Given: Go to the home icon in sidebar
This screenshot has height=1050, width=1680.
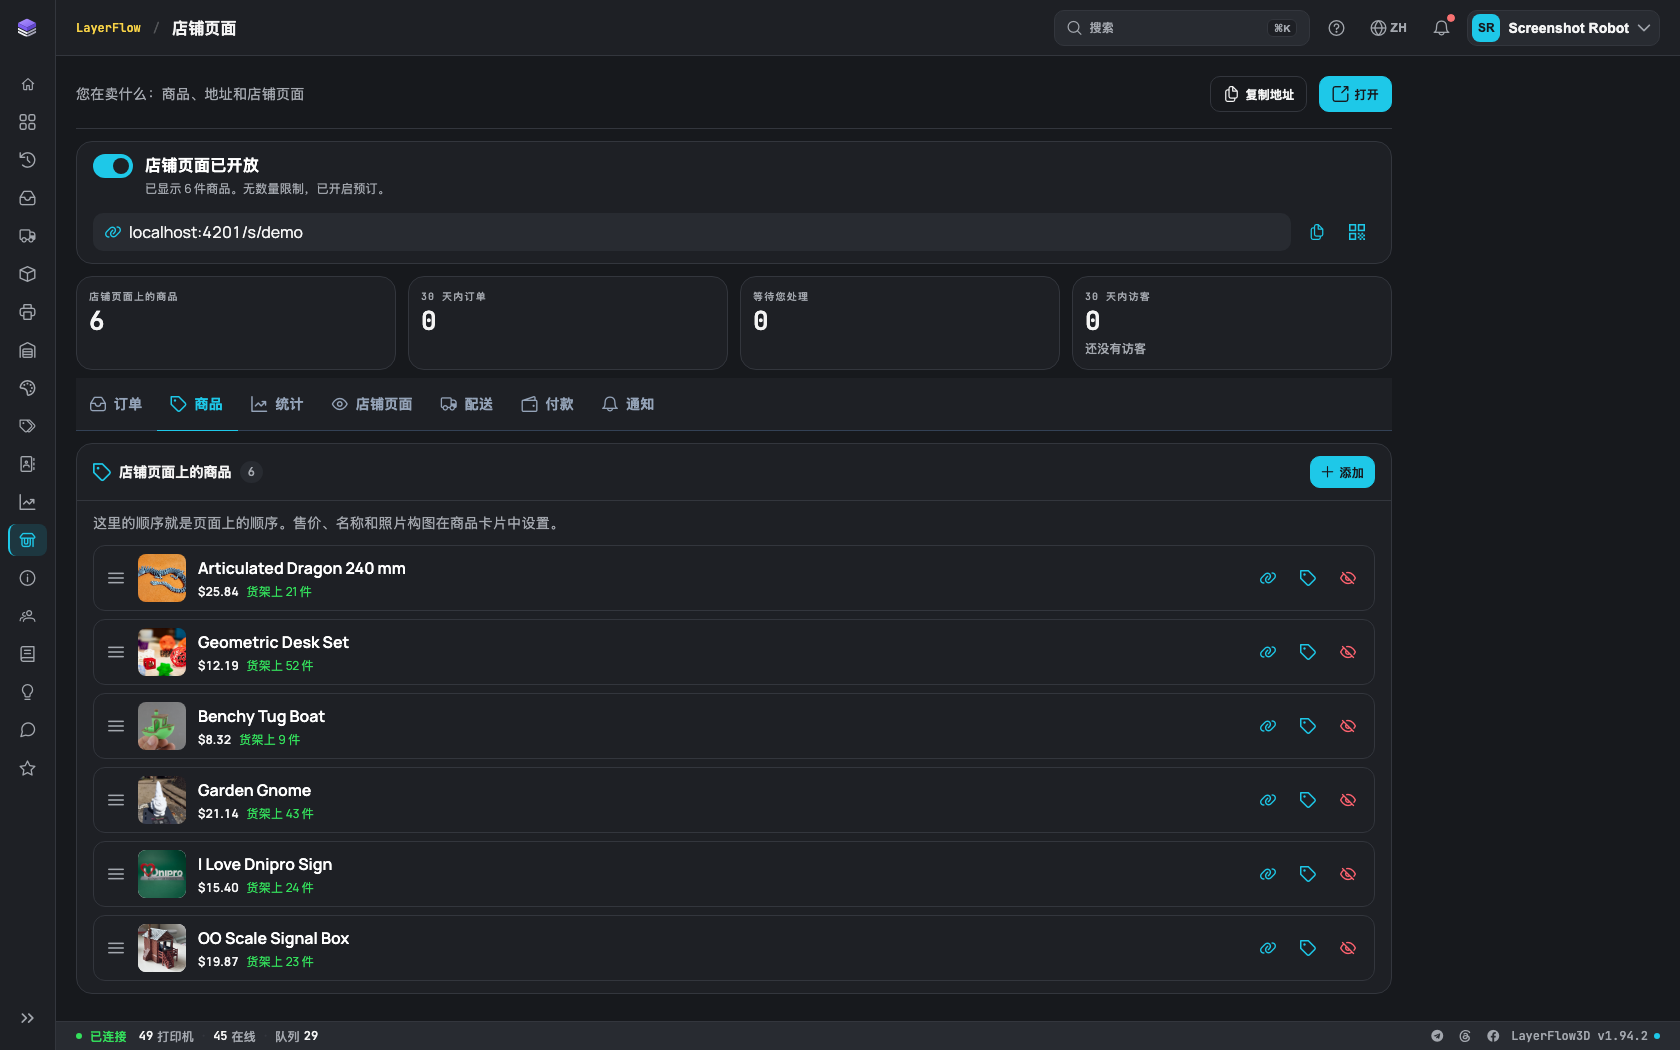Looking at the screenshot, I should (x=28, y=84).
